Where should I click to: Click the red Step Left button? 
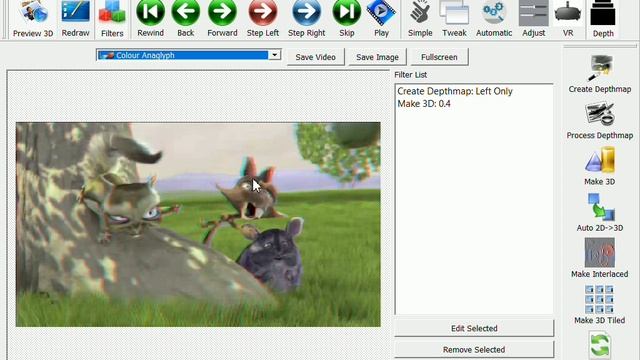pyautogui.click(x=262, y=19)
